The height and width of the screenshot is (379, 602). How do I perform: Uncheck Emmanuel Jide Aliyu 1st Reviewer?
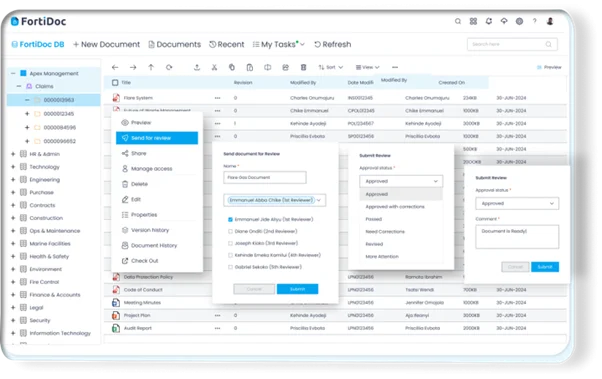[230, 220]
